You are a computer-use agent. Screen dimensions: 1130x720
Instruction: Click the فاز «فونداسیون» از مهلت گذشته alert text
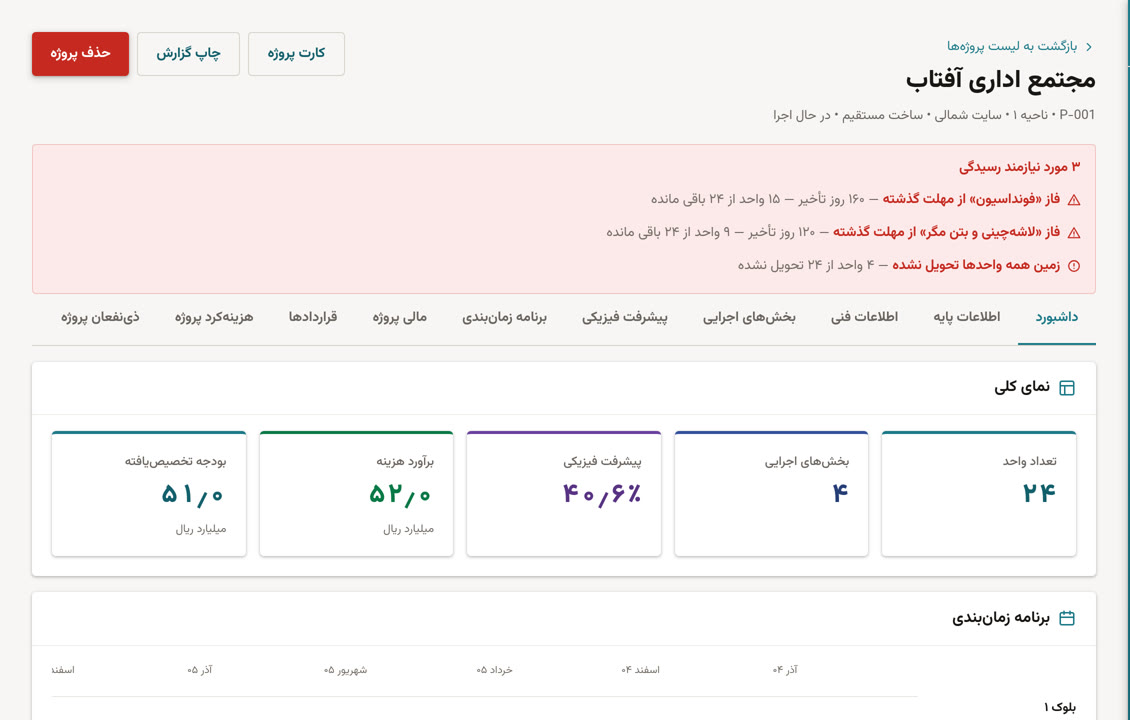(x=971, y=199)
